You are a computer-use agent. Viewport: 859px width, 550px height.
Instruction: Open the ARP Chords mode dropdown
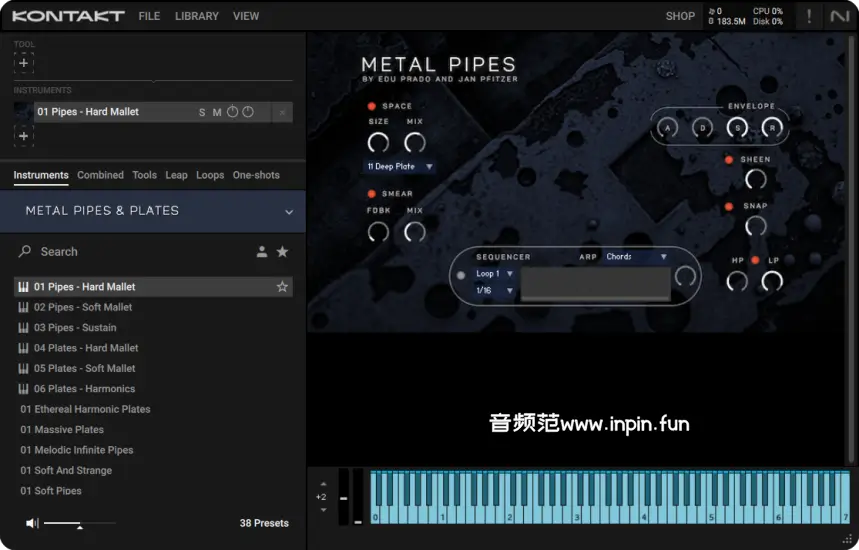(636, 257)
